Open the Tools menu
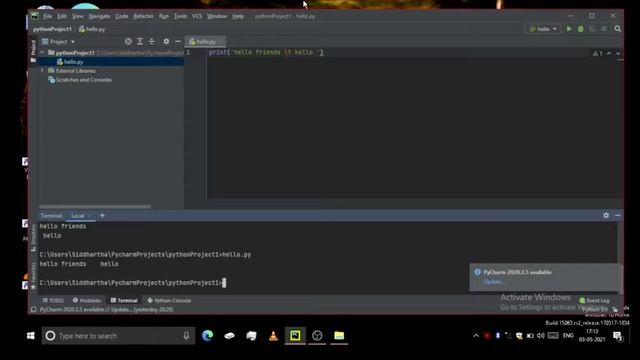 click(x=180, y=16)
